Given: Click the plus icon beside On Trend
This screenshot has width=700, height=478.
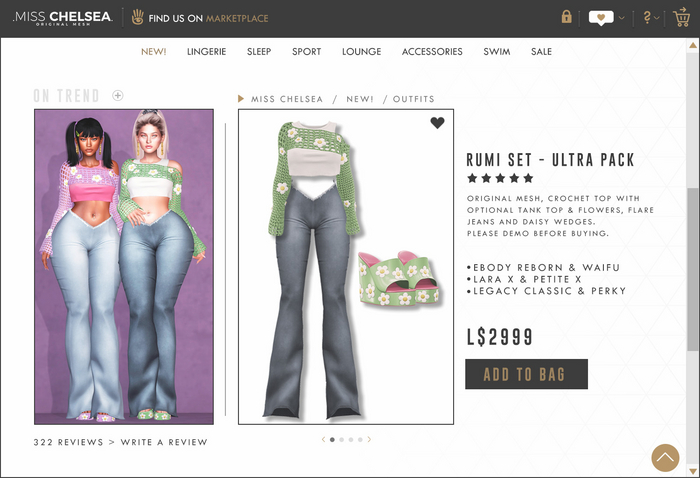Looking at the screenshot, I should (x=117, y=95).
